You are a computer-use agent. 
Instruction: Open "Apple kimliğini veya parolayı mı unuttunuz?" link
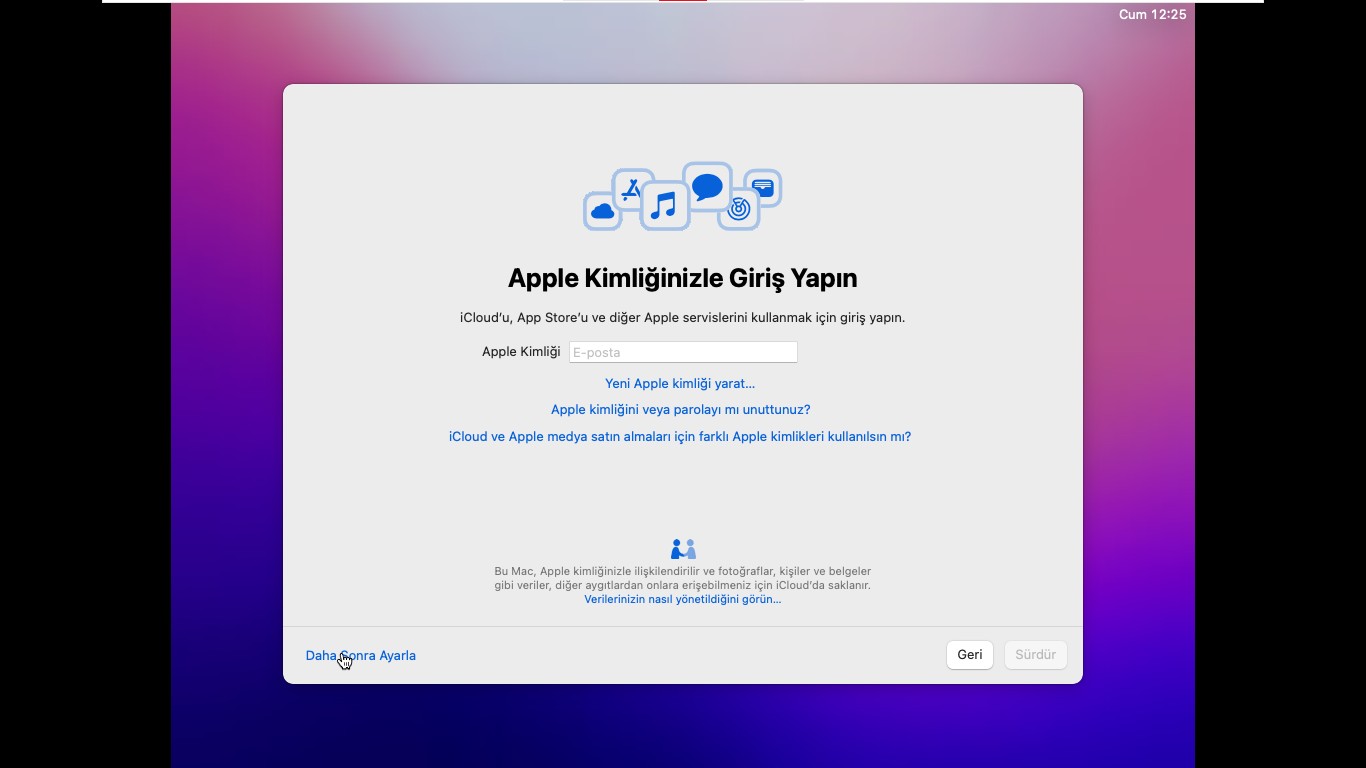(680, 409)
